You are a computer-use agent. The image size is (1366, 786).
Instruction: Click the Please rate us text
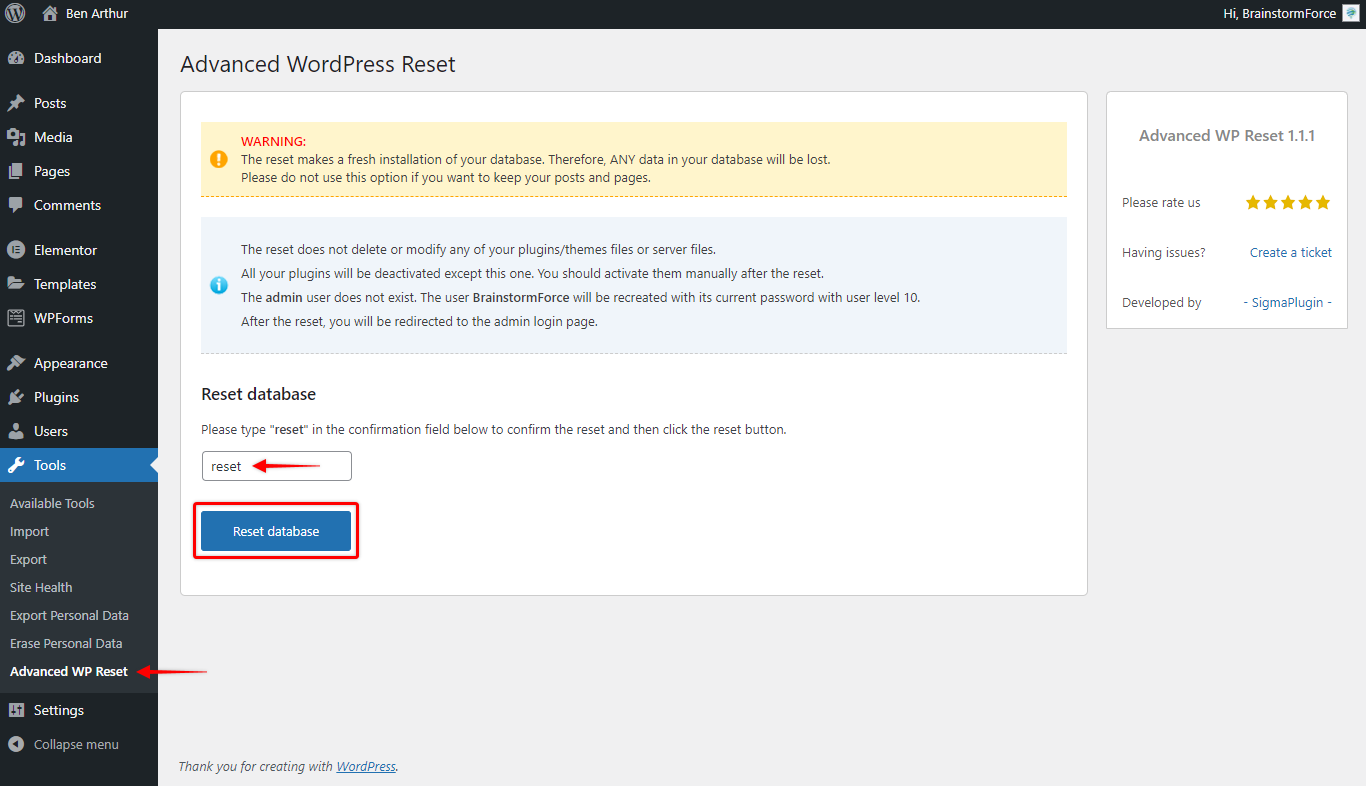(x=1161, y=202)
